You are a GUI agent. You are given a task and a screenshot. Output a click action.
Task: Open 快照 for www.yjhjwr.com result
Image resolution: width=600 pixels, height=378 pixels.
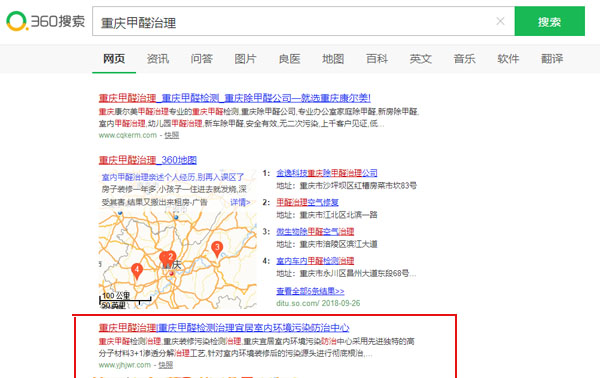pos(166,365)
